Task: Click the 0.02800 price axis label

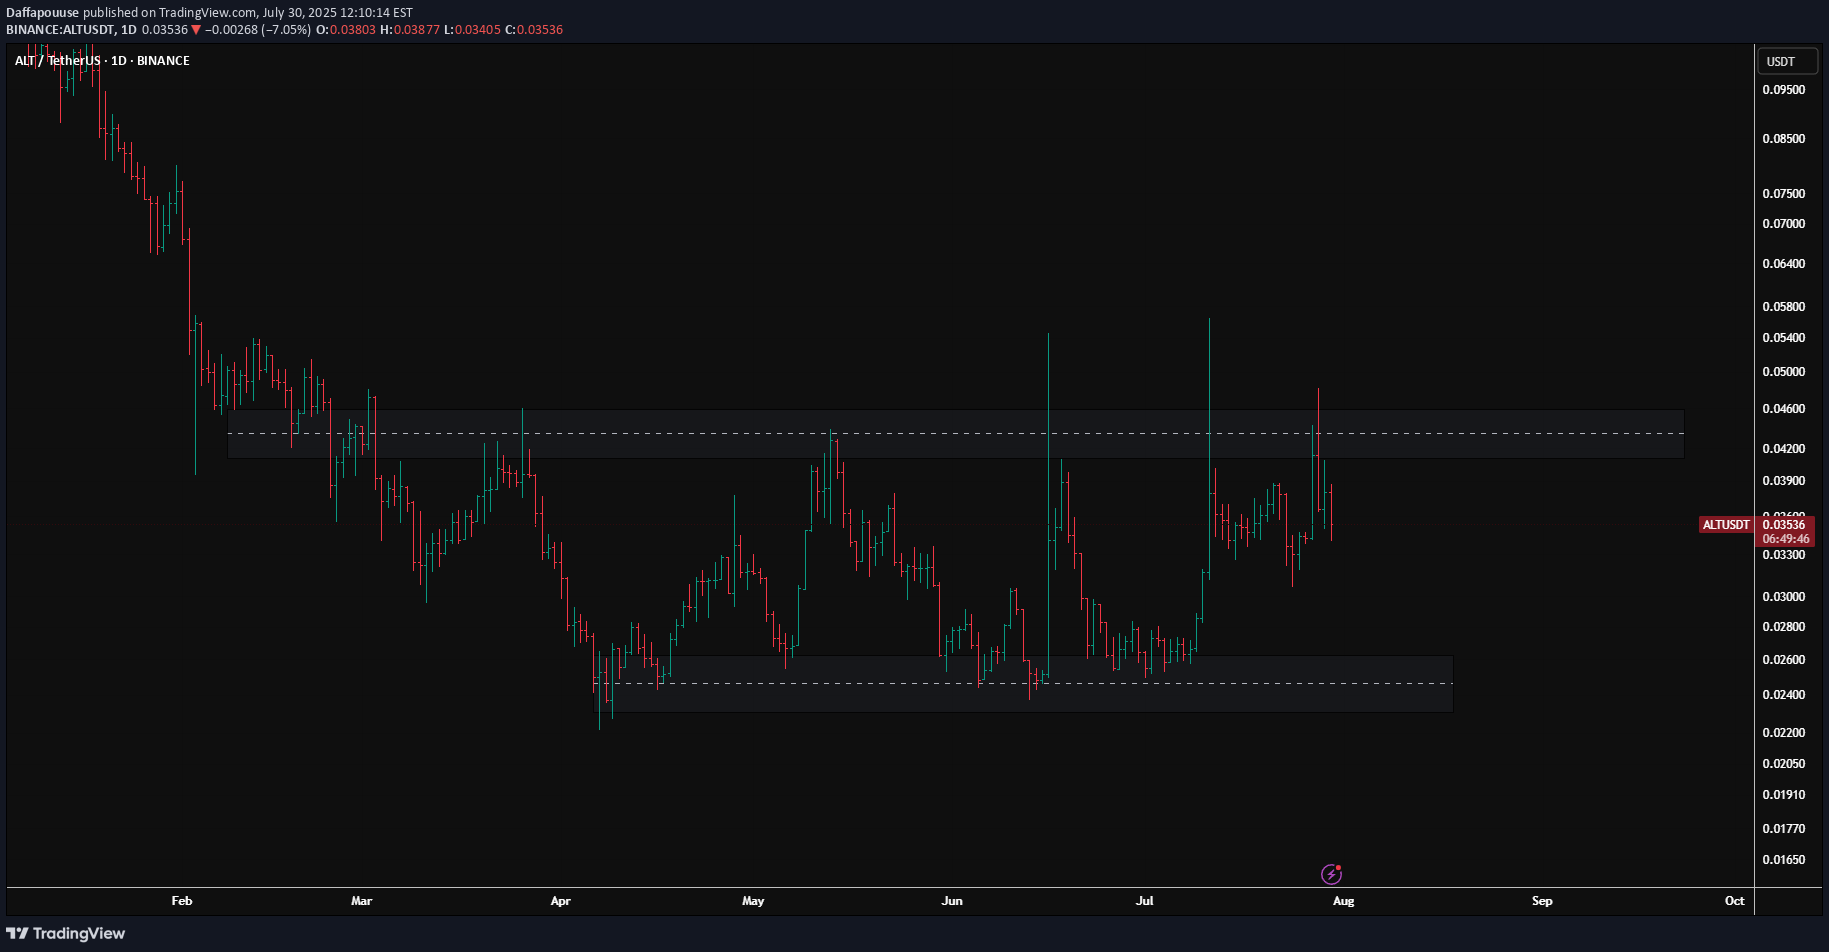Action: [1784, 627]
